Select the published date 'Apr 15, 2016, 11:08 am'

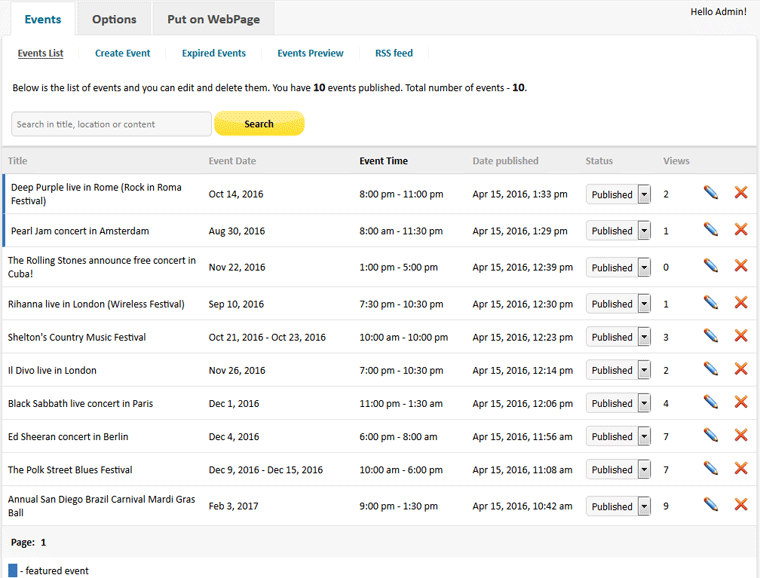(522, 470)
